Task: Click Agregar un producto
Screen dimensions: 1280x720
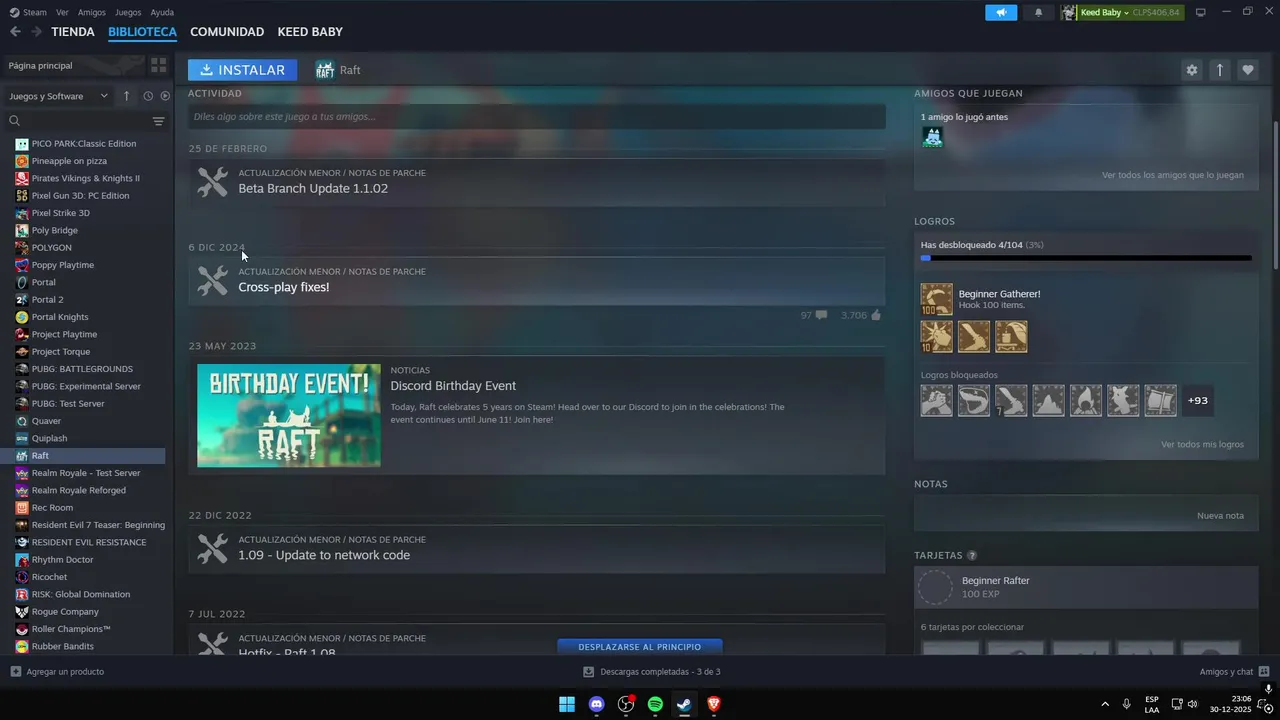Action: (57, 672)
